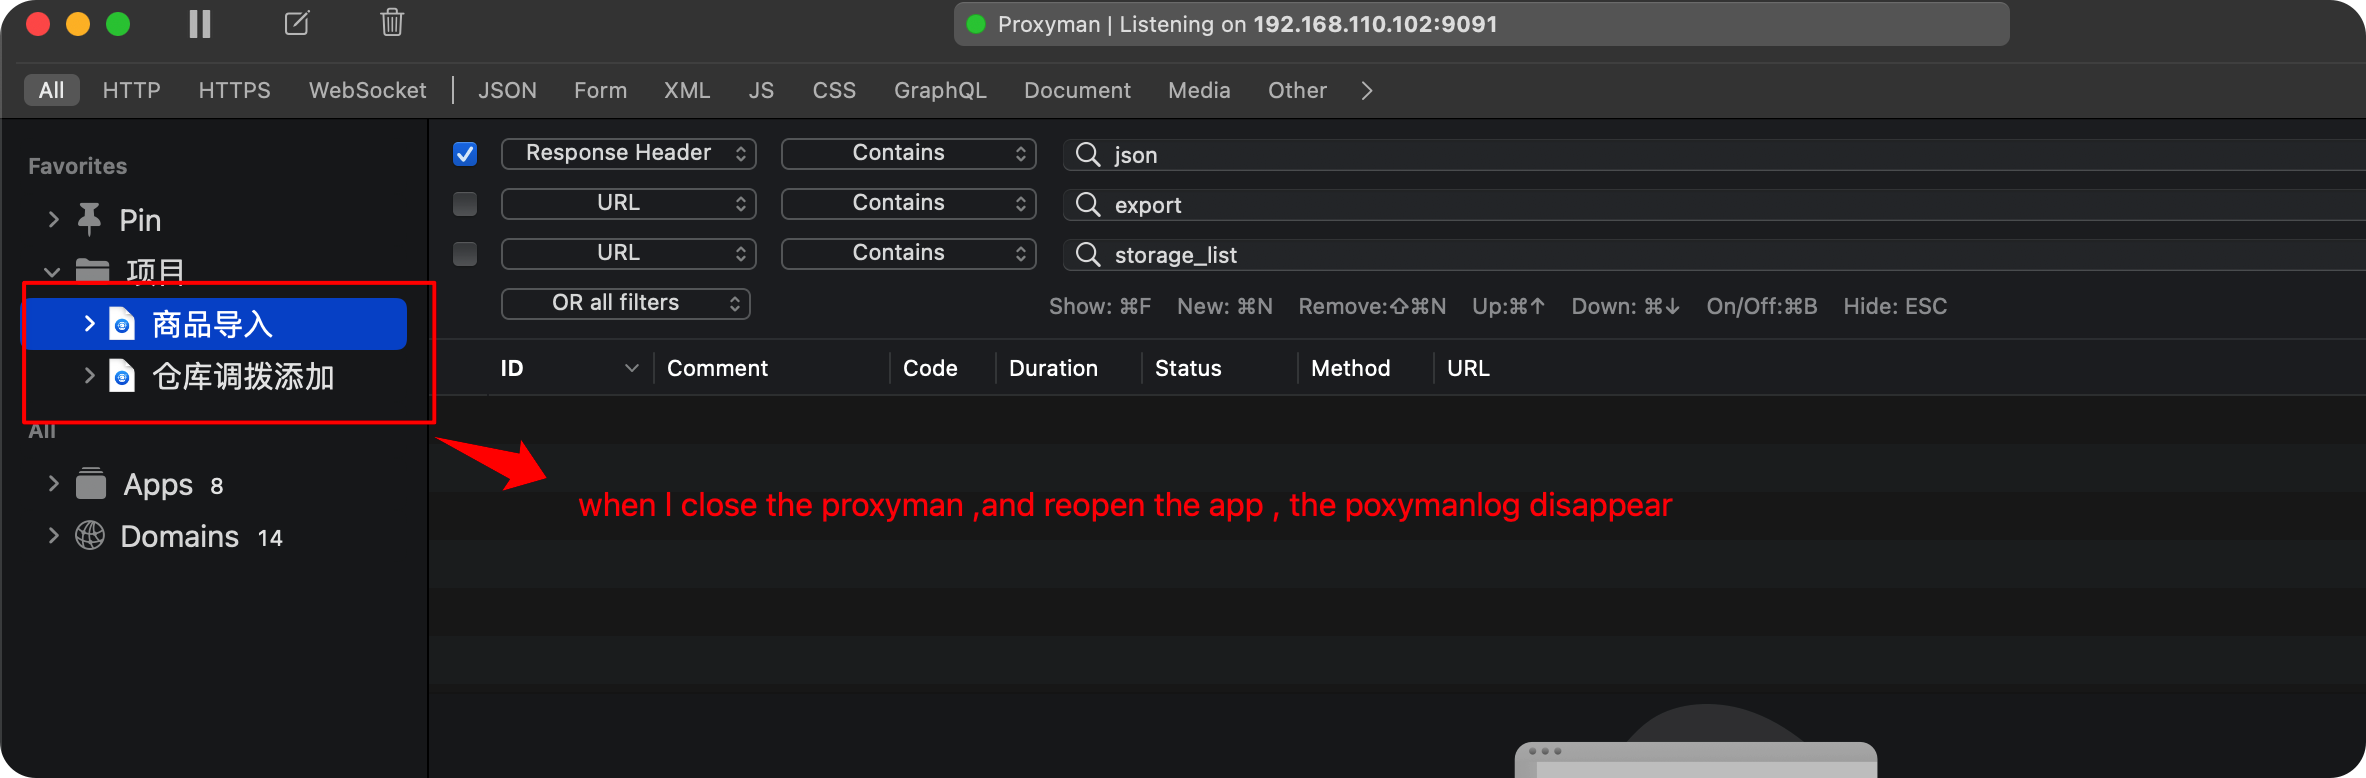
Task: Pause traffic recording with pause icon
Action: click(x=200, y=23)
